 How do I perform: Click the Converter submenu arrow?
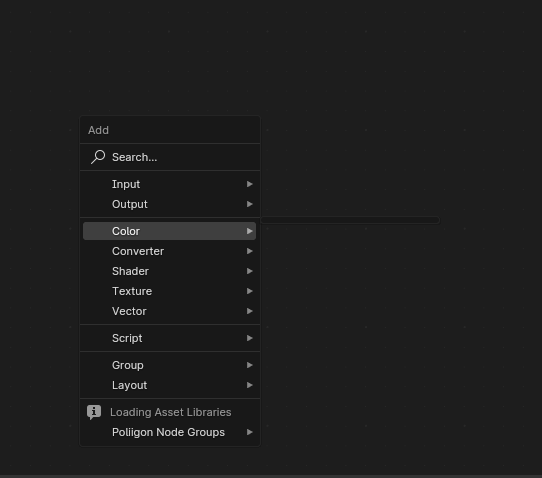[250, 251]
